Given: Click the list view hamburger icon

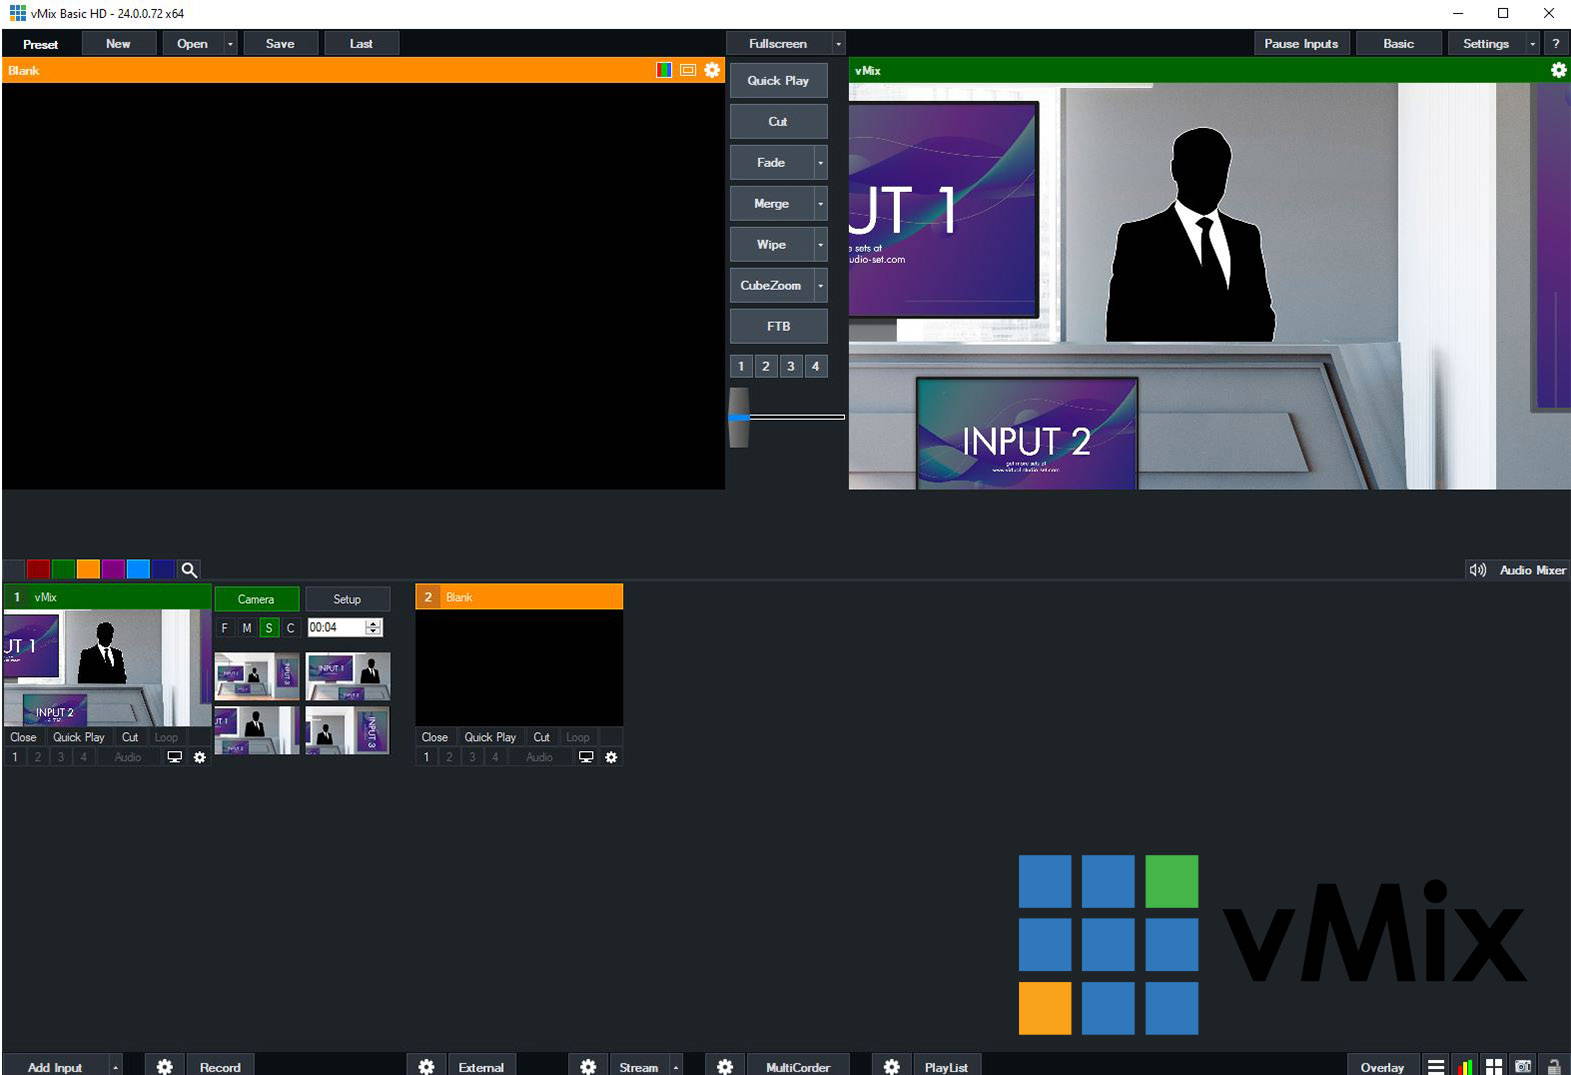Looking at the screenshot, I should coord(1436,1067).
